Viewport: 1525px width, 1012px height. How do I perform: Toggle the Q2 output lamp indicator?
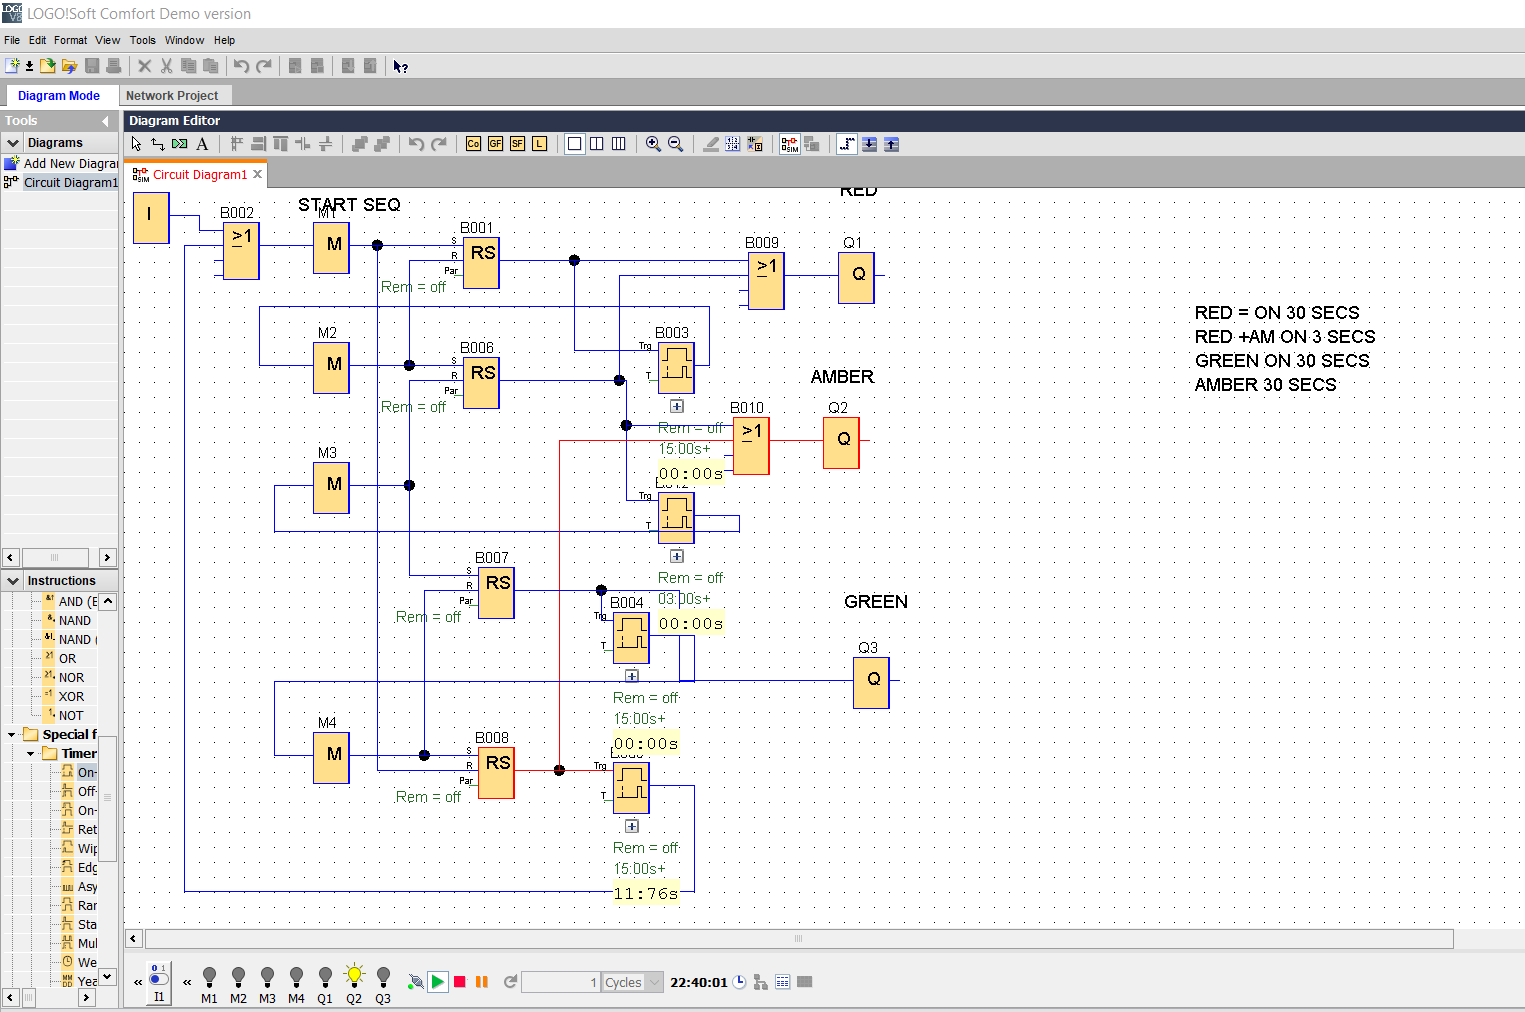354,976
